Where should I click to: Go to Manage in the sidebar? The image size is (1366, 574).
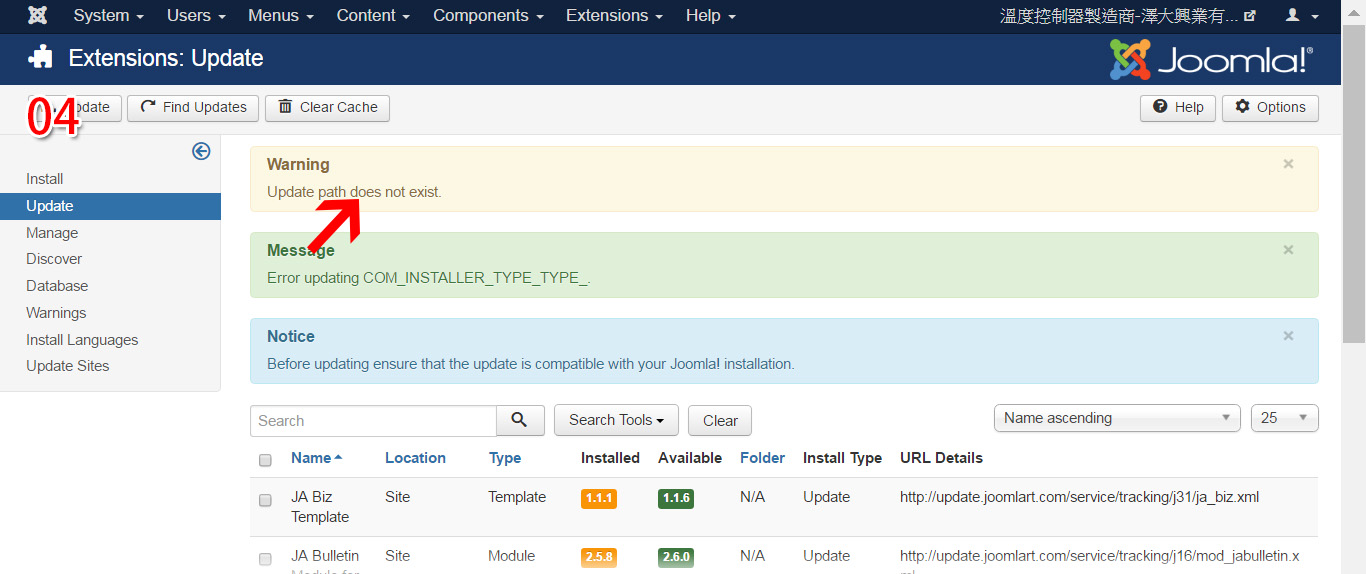[52, 233]
